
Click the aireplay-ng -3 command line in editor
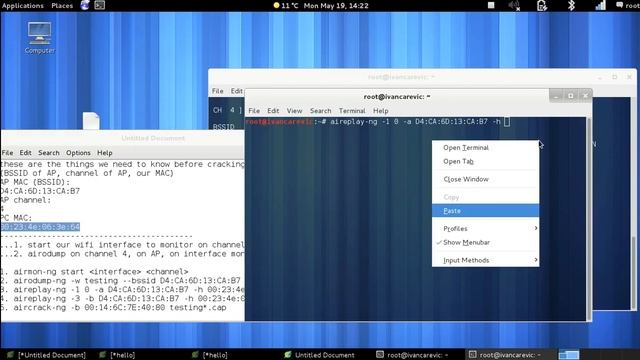pyautogui.click(x=122, y=299)
